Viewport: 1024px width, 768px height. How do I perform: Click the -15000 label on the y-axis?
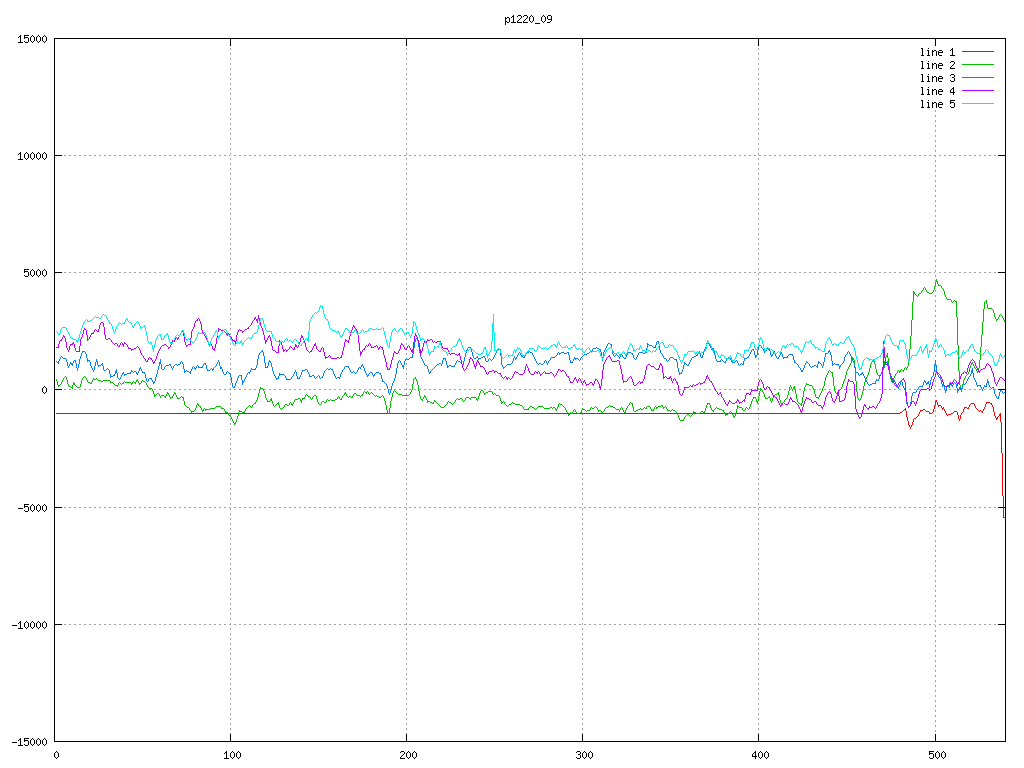[x=29, y=741]
